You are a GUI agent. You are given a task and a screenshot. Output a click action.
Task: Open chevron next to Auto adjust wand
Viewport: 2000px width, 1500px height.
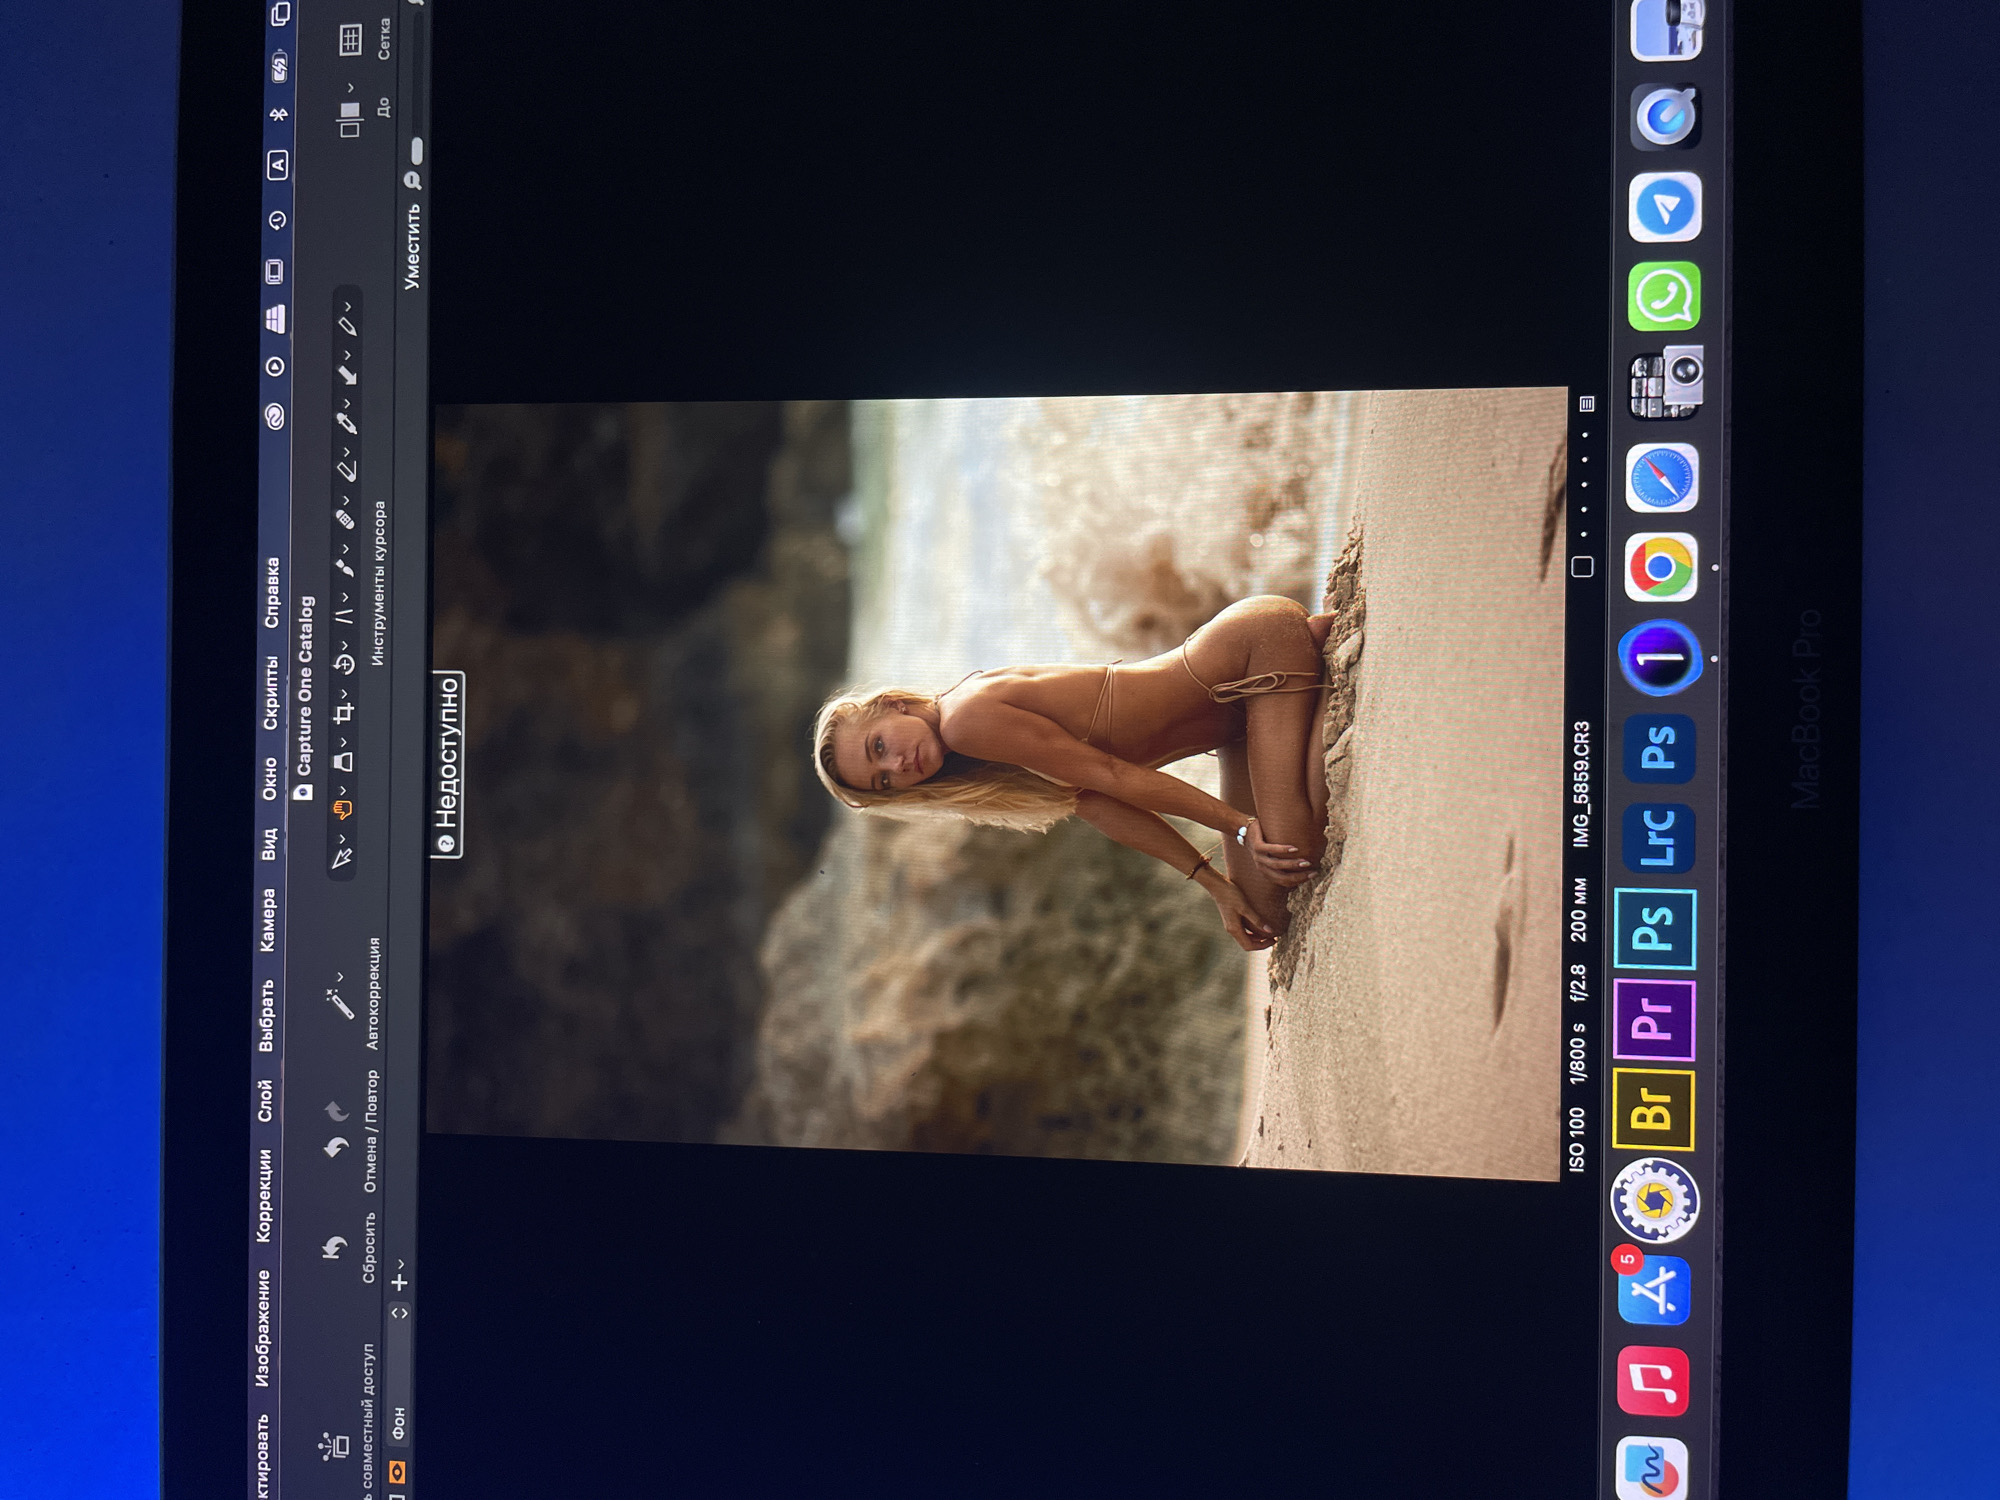[x=340, y=977]
